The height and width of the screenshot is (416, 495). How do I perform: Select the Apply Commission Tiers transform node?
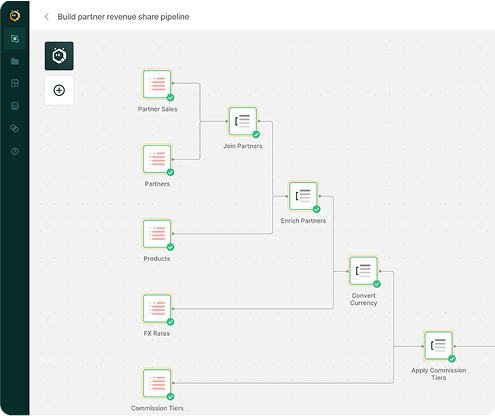click(438, 346)
